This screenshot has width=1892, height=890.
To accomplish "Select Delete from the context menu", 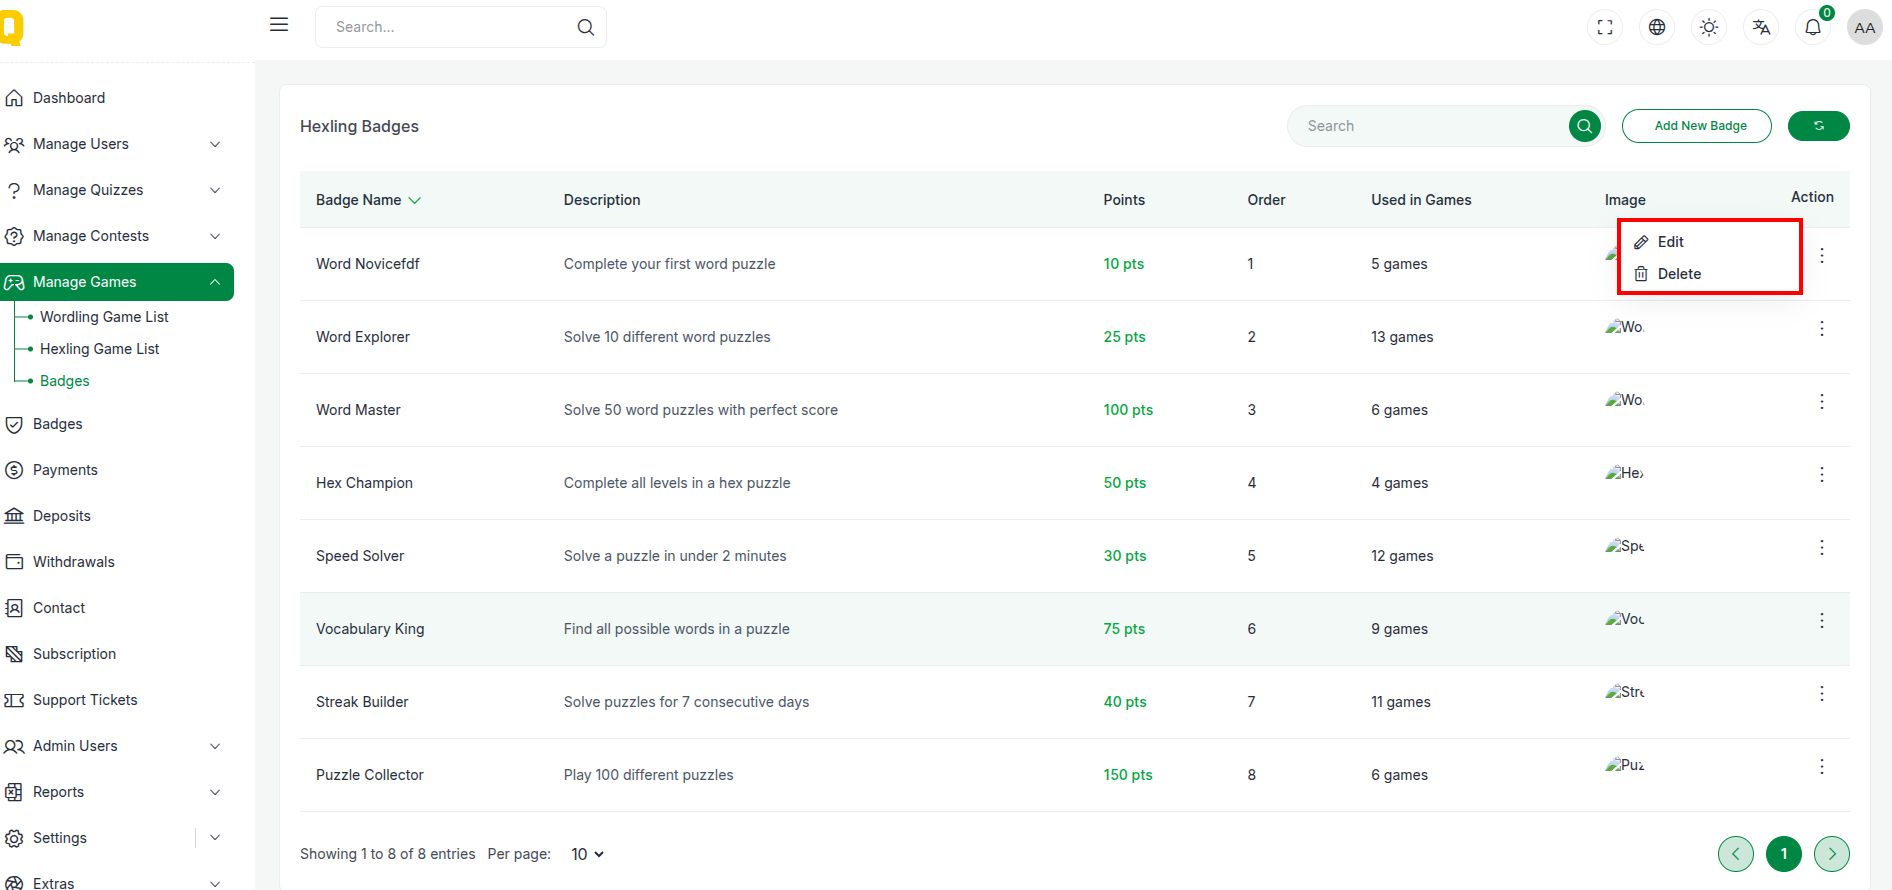I will pyautogui.click(x=1678, y=274).
